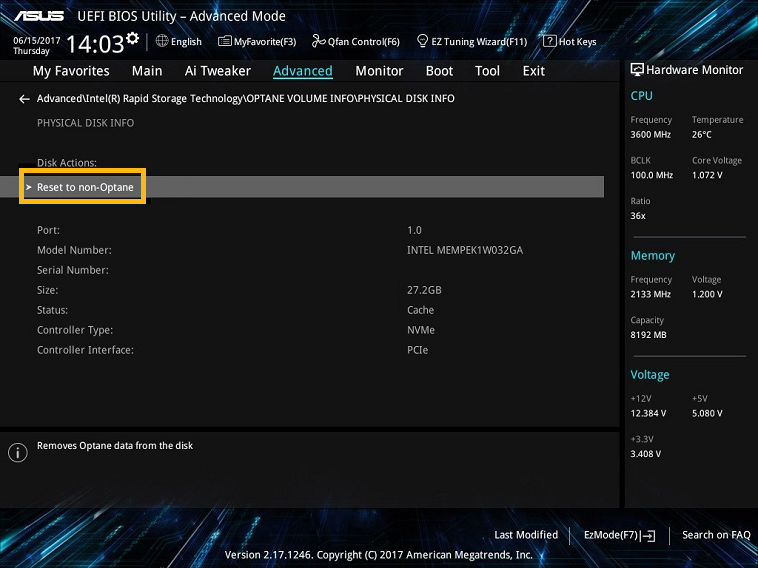Click the Search on FAQ link
Viewport: 758px width, 568px height.
[716, 535]
